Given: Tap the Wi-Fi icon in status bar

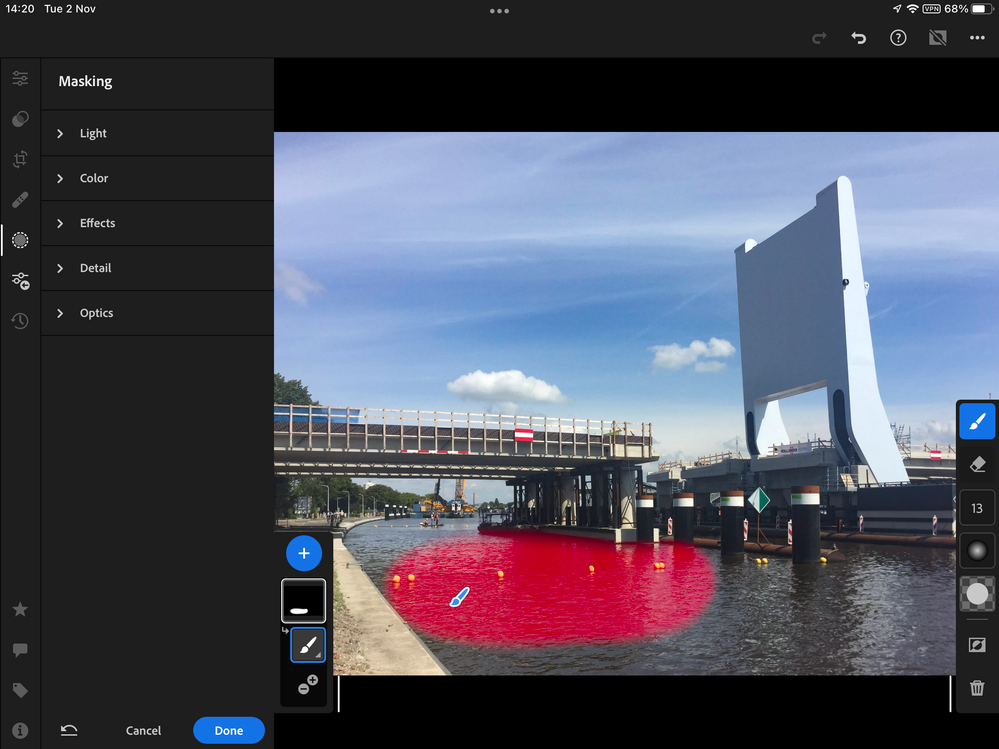Looking at the screenshot, I should pyautogui.click(x=912, y=9).
